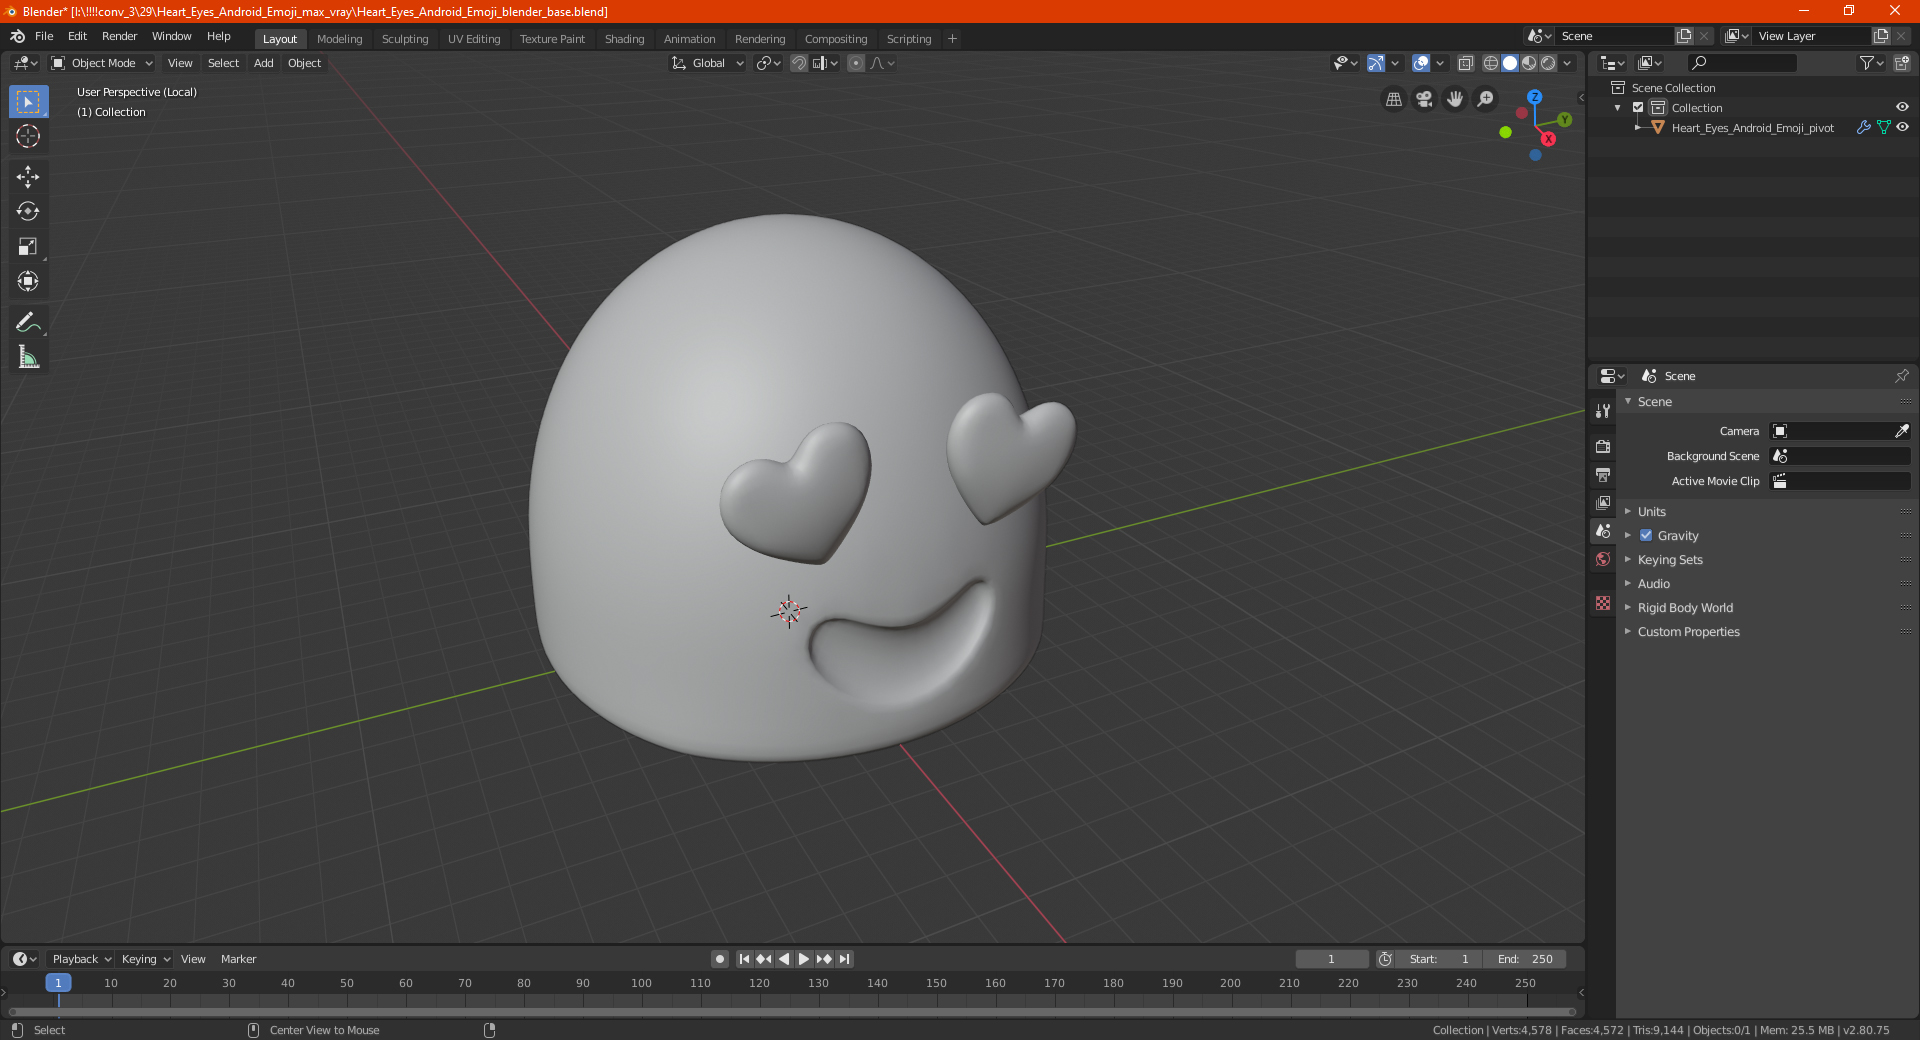Switch to the Sculpting workspace tab
Screen dimensions: 1920x1040
pyautogui.click(x=404, y=39)
